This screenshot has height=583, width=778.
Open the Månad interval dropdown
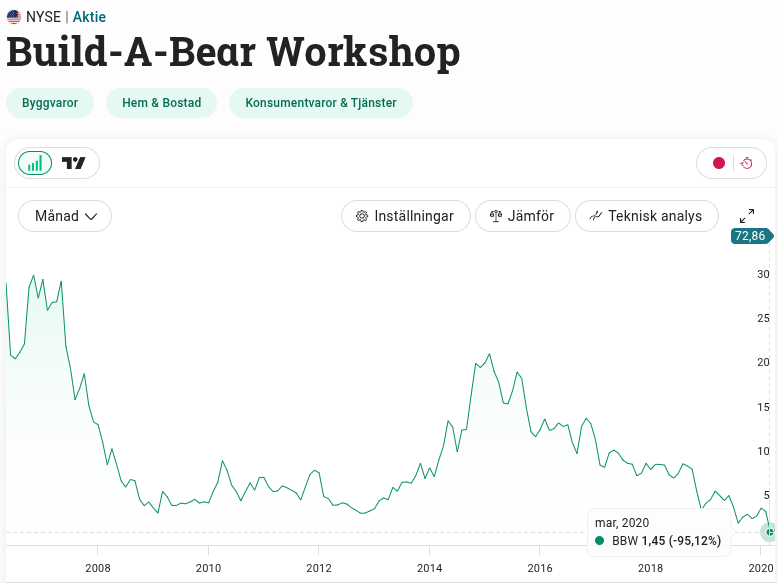coord(65,216)
